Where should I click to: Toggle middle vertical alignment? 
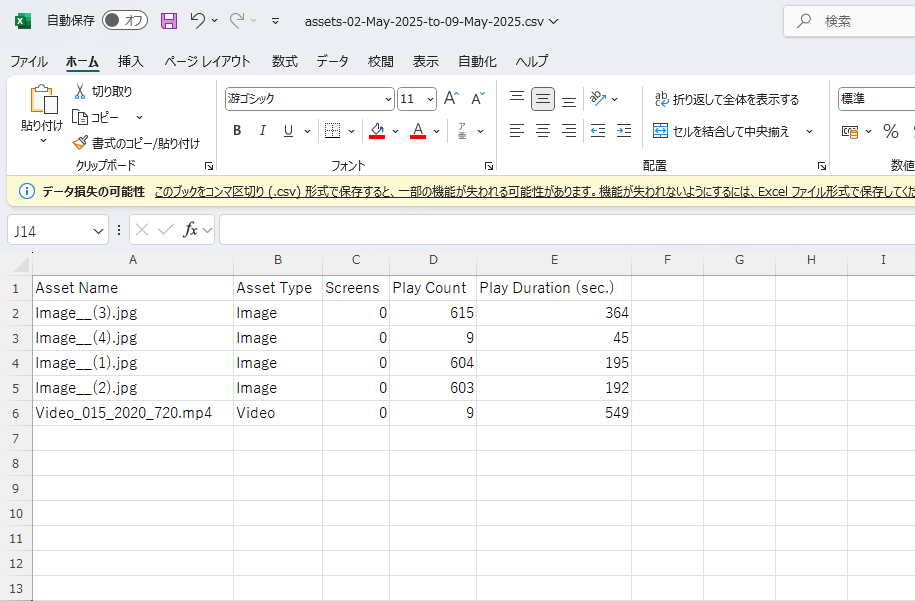[x=543, y=99]
